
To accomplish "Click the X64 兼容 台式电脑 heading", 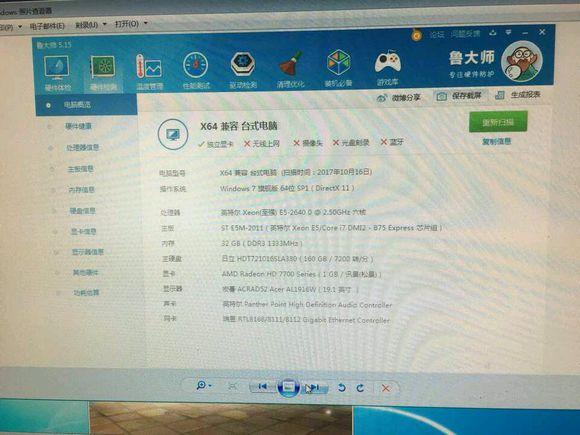I will pyautogui.click(x=239, y=126).
